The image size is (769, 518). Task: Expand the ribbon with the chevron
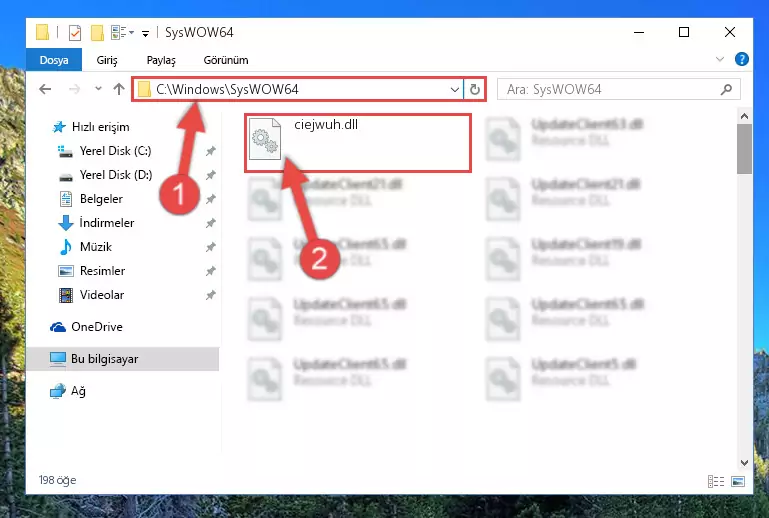pos(719,59)
